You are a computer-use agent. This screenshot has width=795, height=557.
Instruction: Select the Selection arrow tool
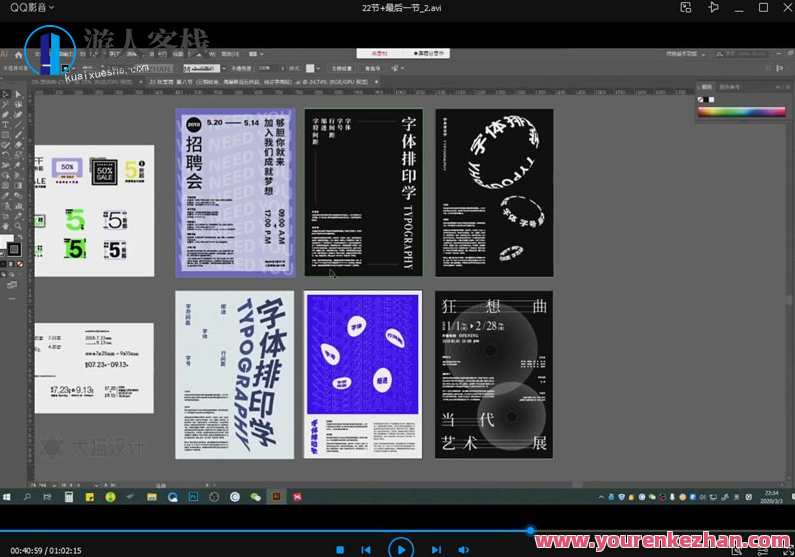[x=6, y=93]
